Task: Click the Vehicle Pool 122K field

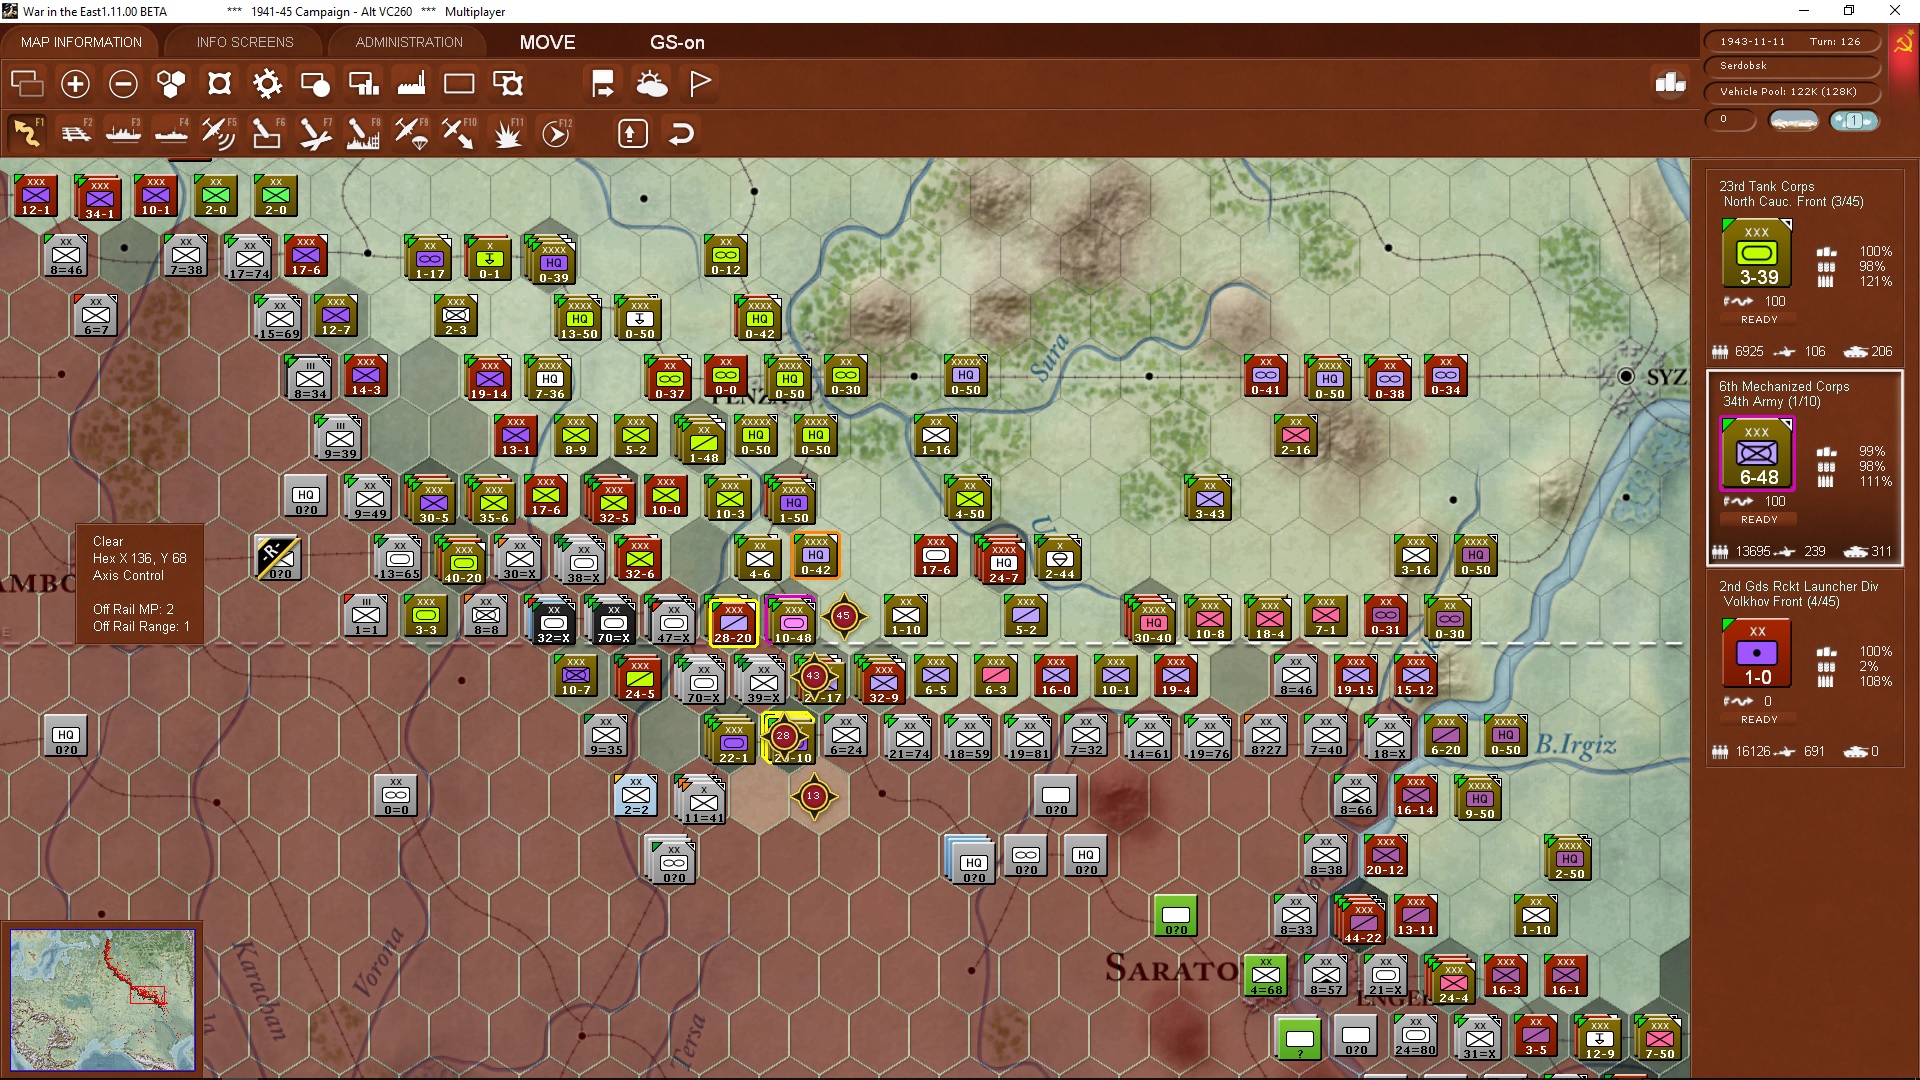Action: [x=1791, y=92]
